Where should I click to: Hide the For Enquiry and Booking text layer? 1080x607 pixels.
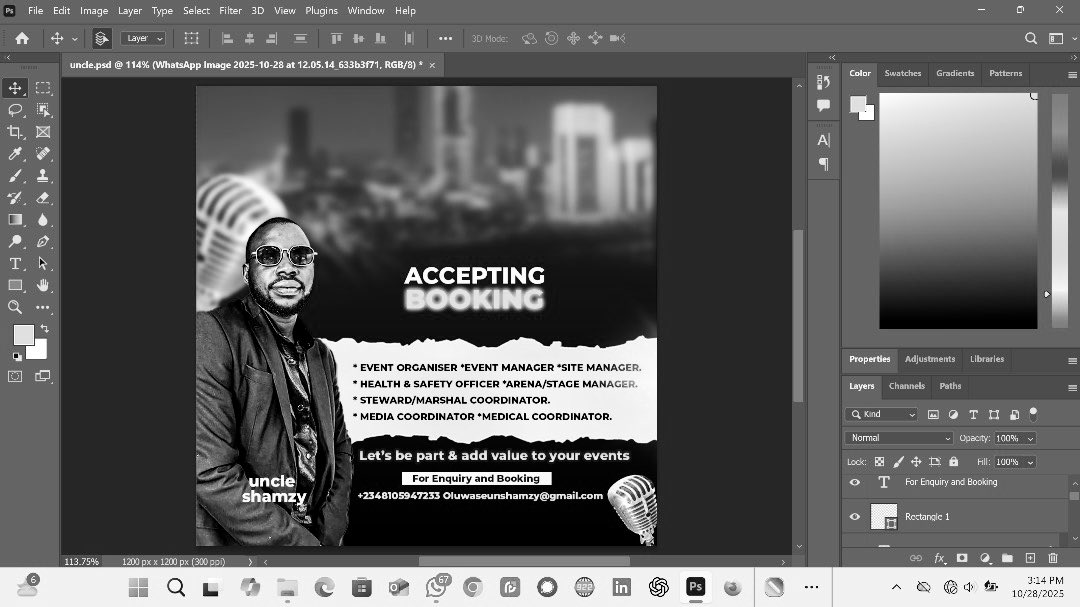(x=854, y=482)
